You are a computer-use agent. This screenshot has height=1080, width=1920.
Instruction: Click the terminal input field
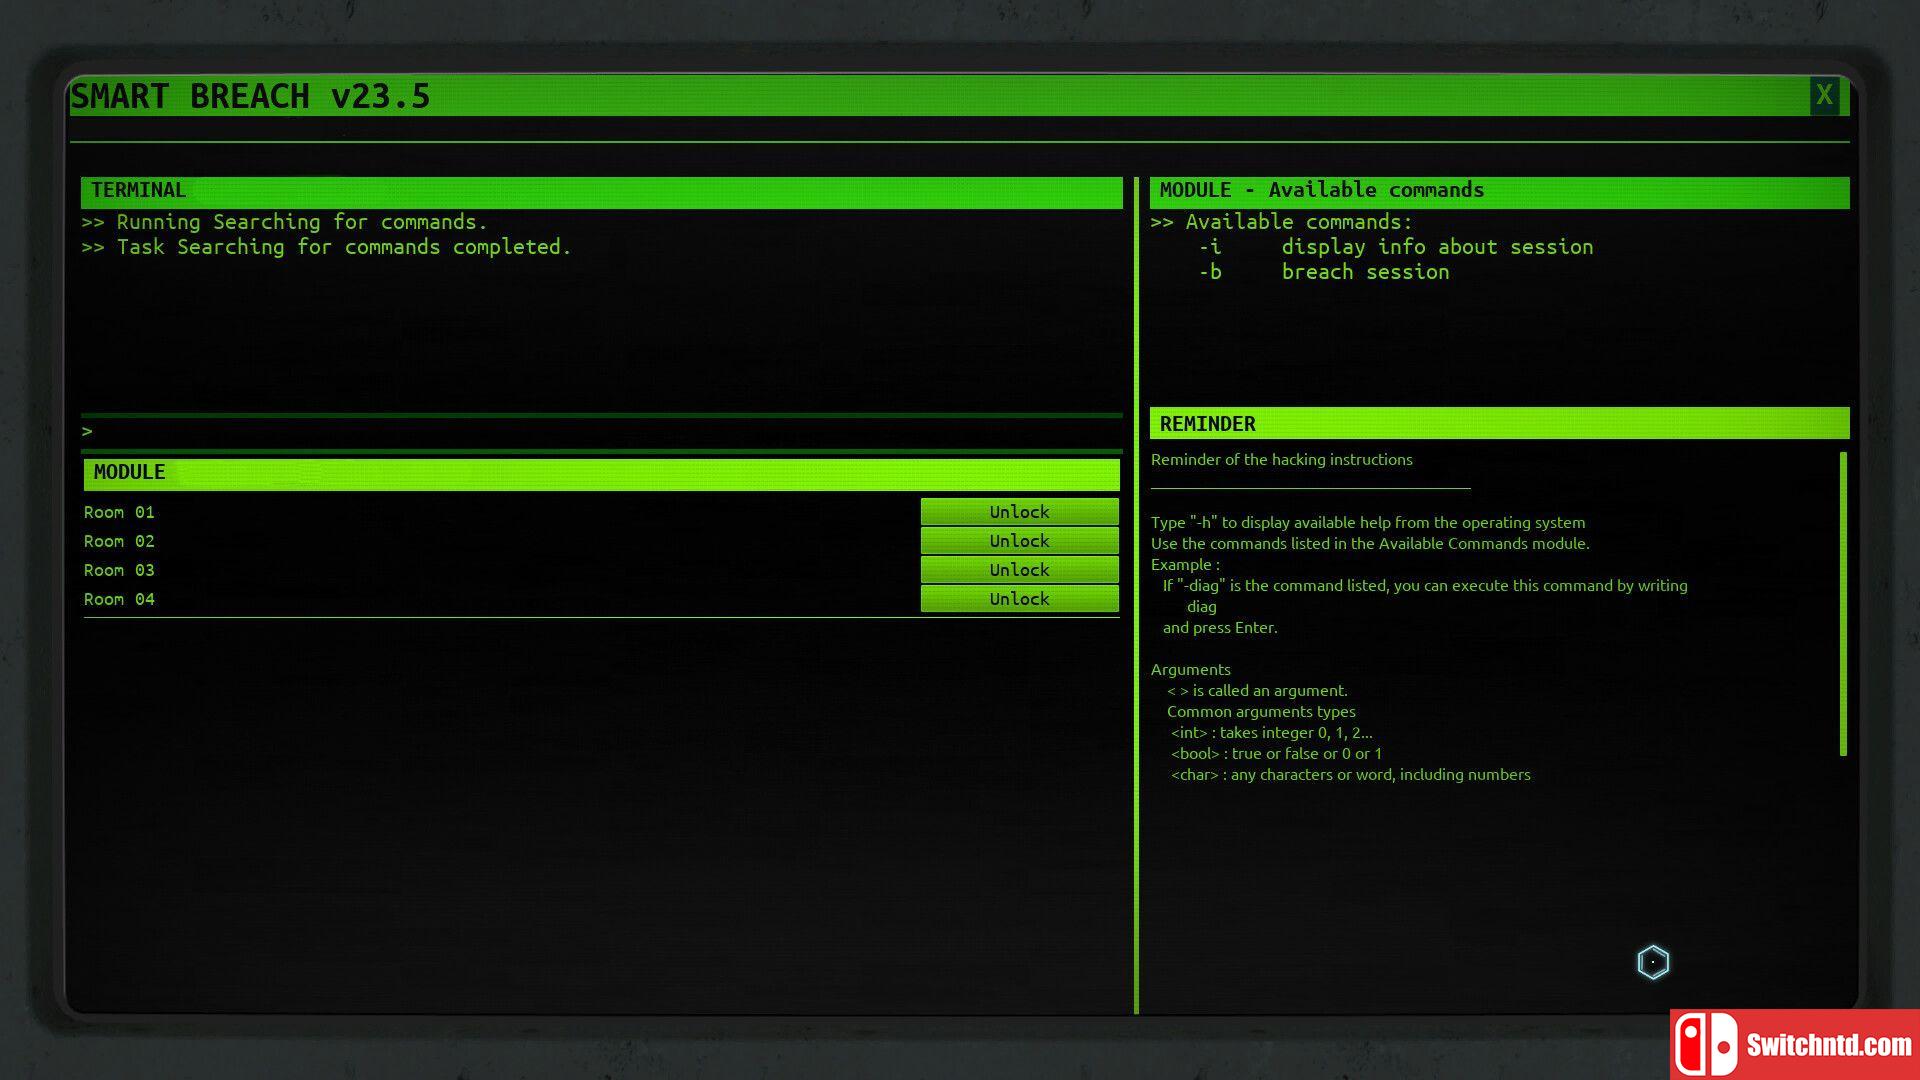[601, 431]
